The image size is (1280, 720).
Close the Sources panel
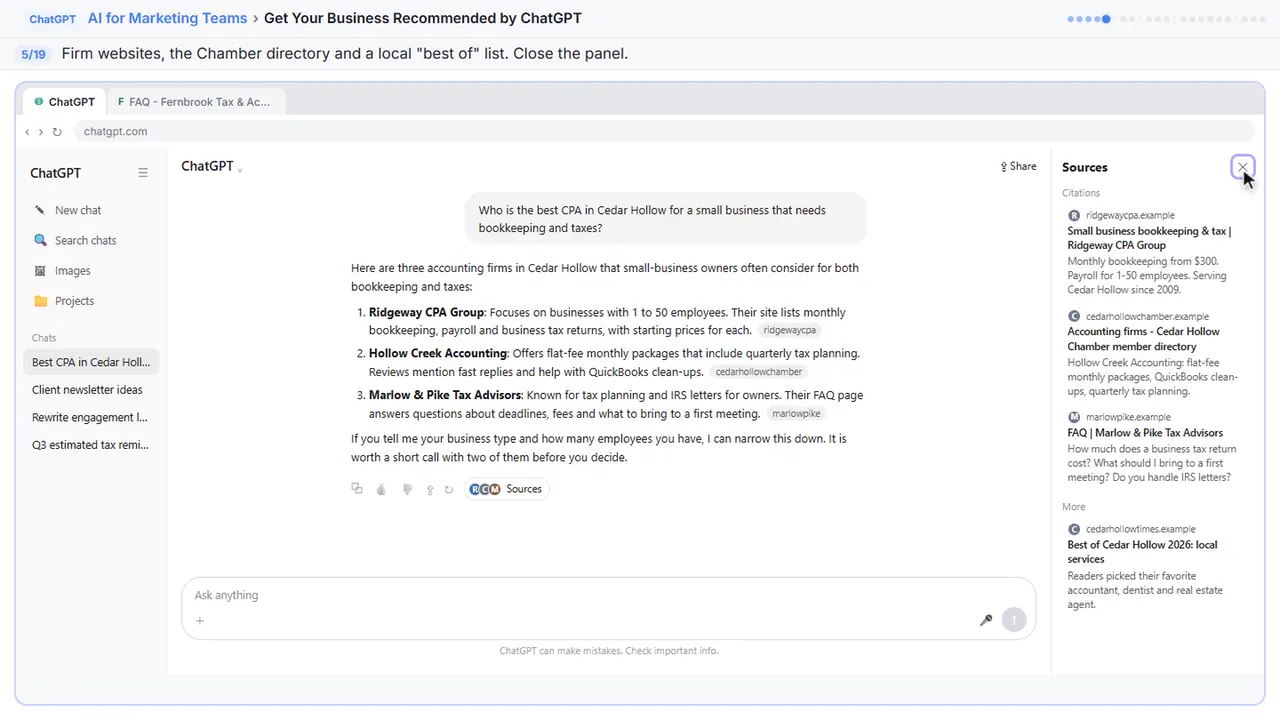1242,167
